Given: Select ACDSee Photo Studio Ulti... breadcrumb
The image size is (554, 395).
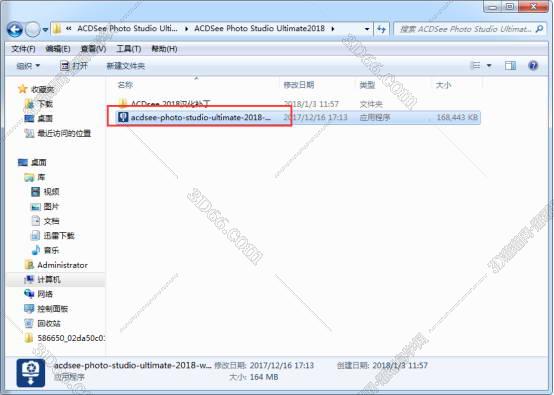Looking at the screenshot, I should 127,29.
